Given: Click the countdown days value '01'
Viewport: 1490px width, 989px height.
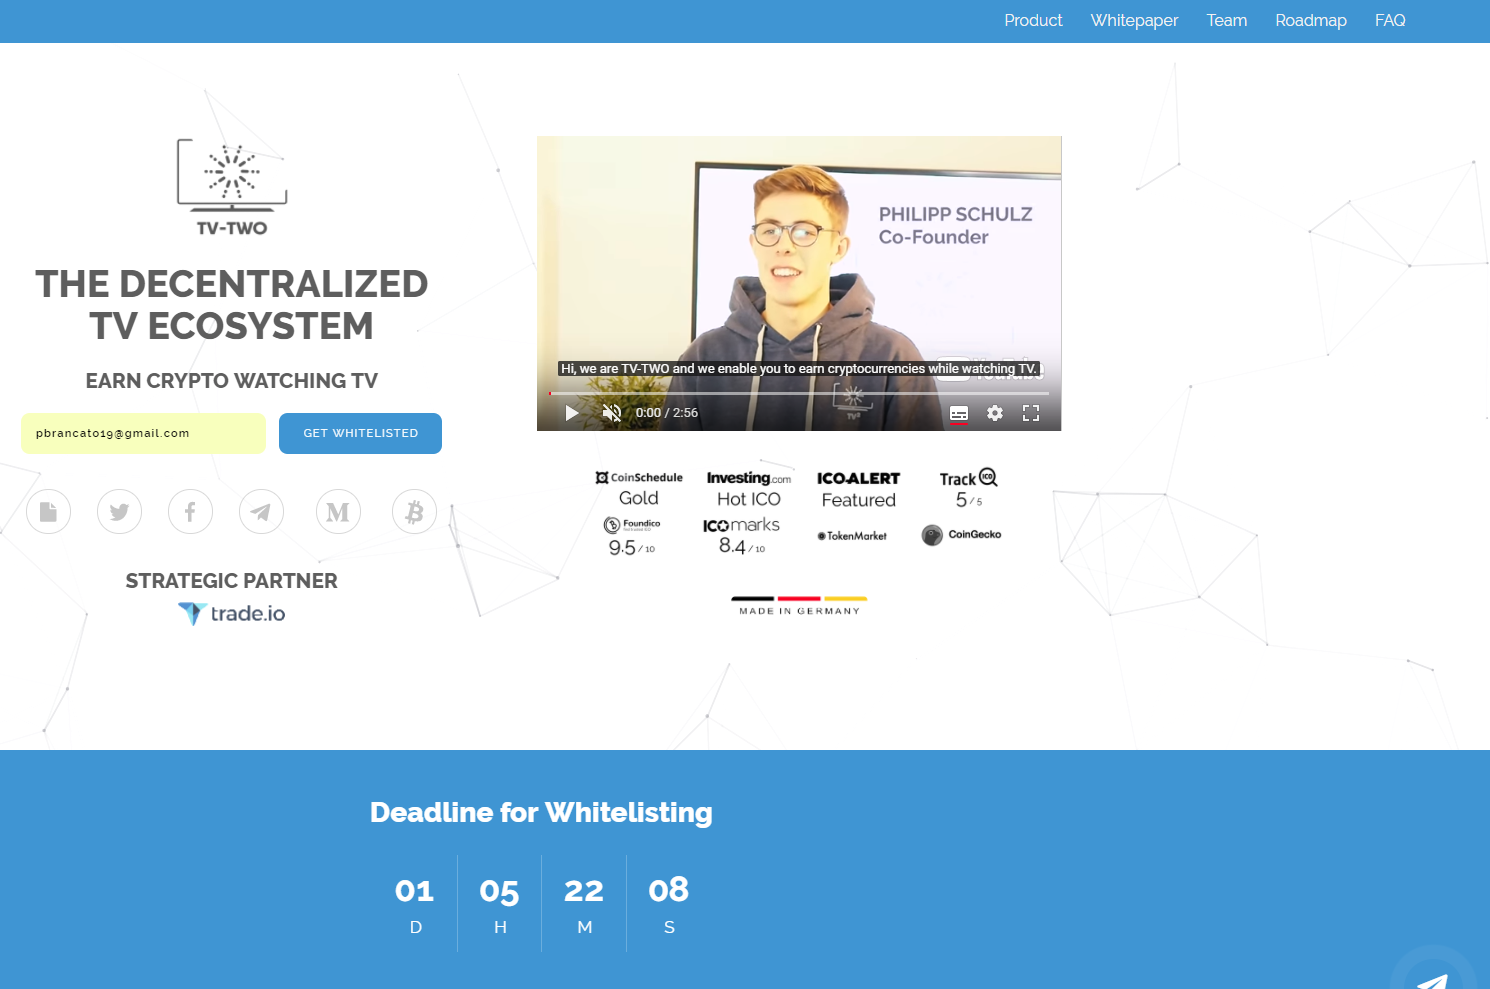Looking at the screenshot, I should coord(415,890).
